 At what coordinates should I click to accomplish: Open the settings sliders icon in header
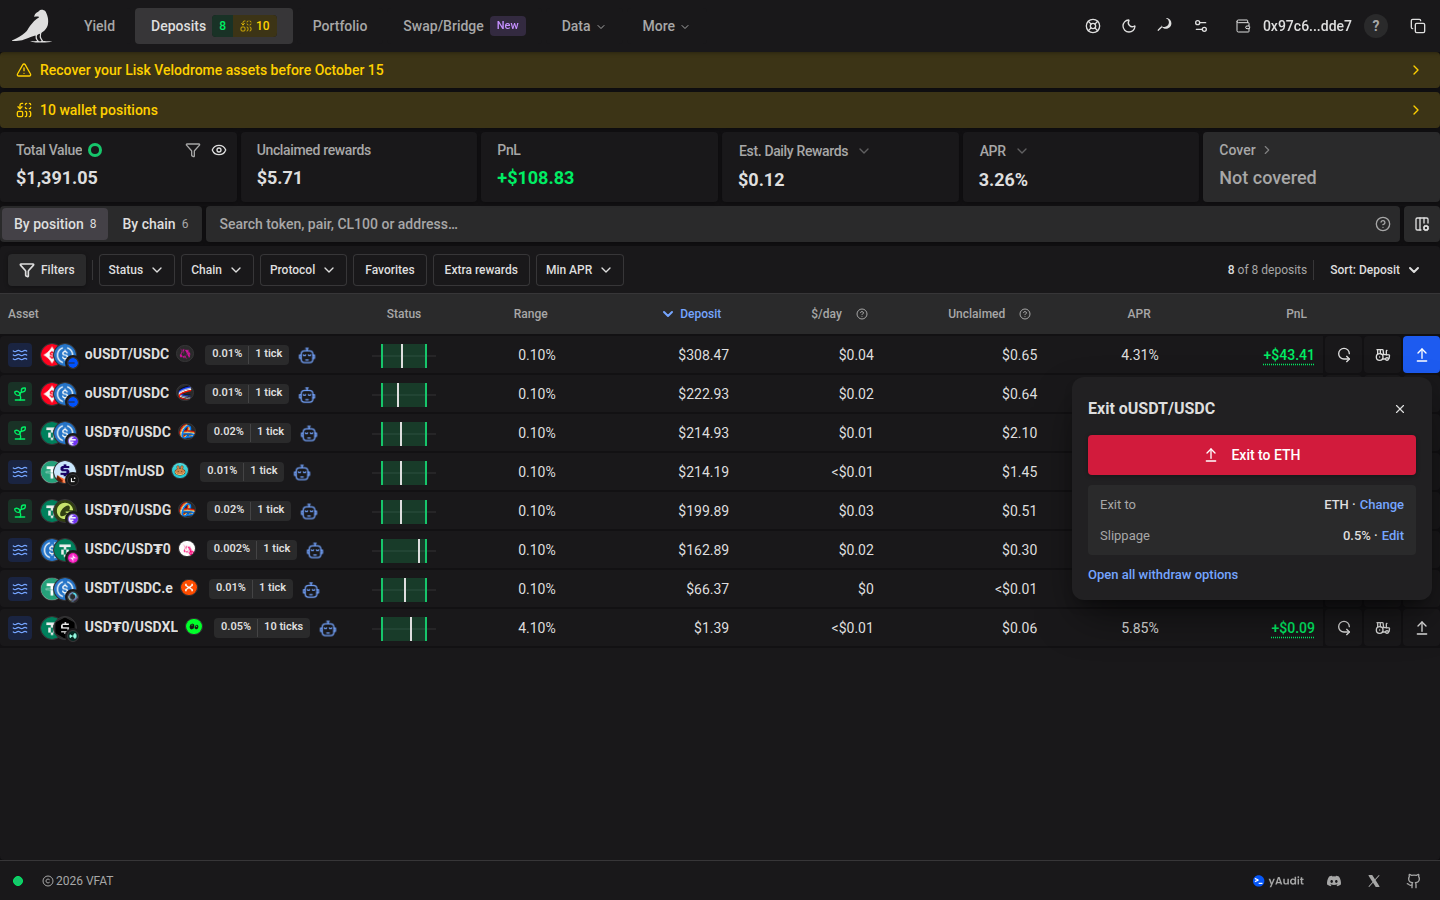pos(1201,26)
